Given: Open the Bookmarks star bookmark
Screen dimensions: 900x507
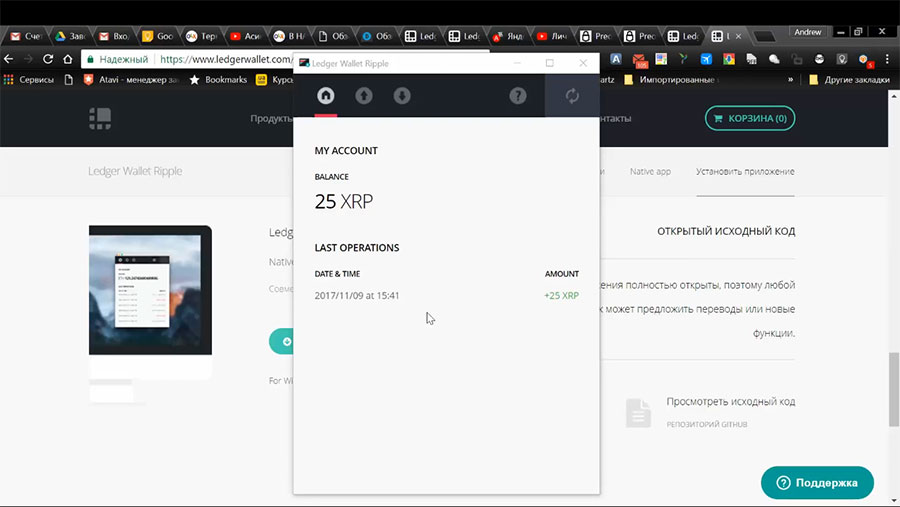Looking at the screenshot, I should tap(219, 80).
